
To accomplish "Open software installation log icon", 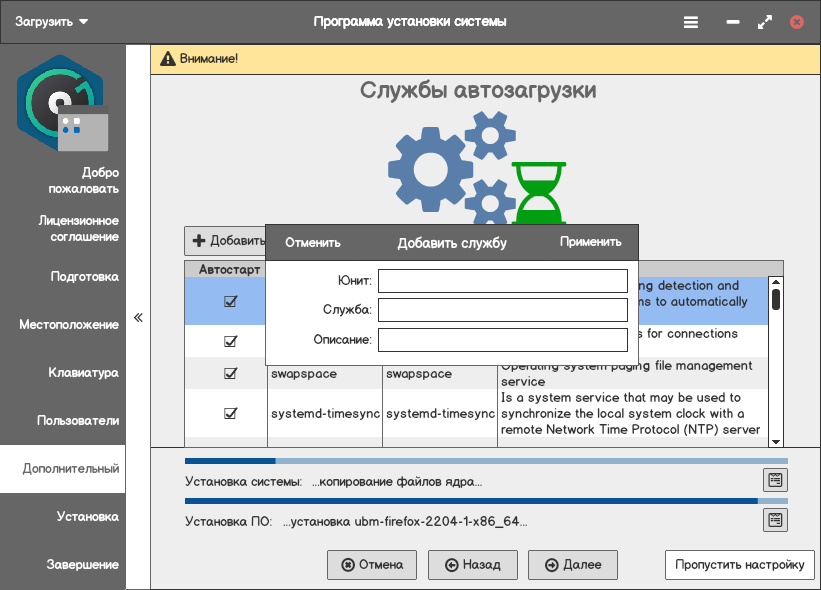I will (775, 520).
